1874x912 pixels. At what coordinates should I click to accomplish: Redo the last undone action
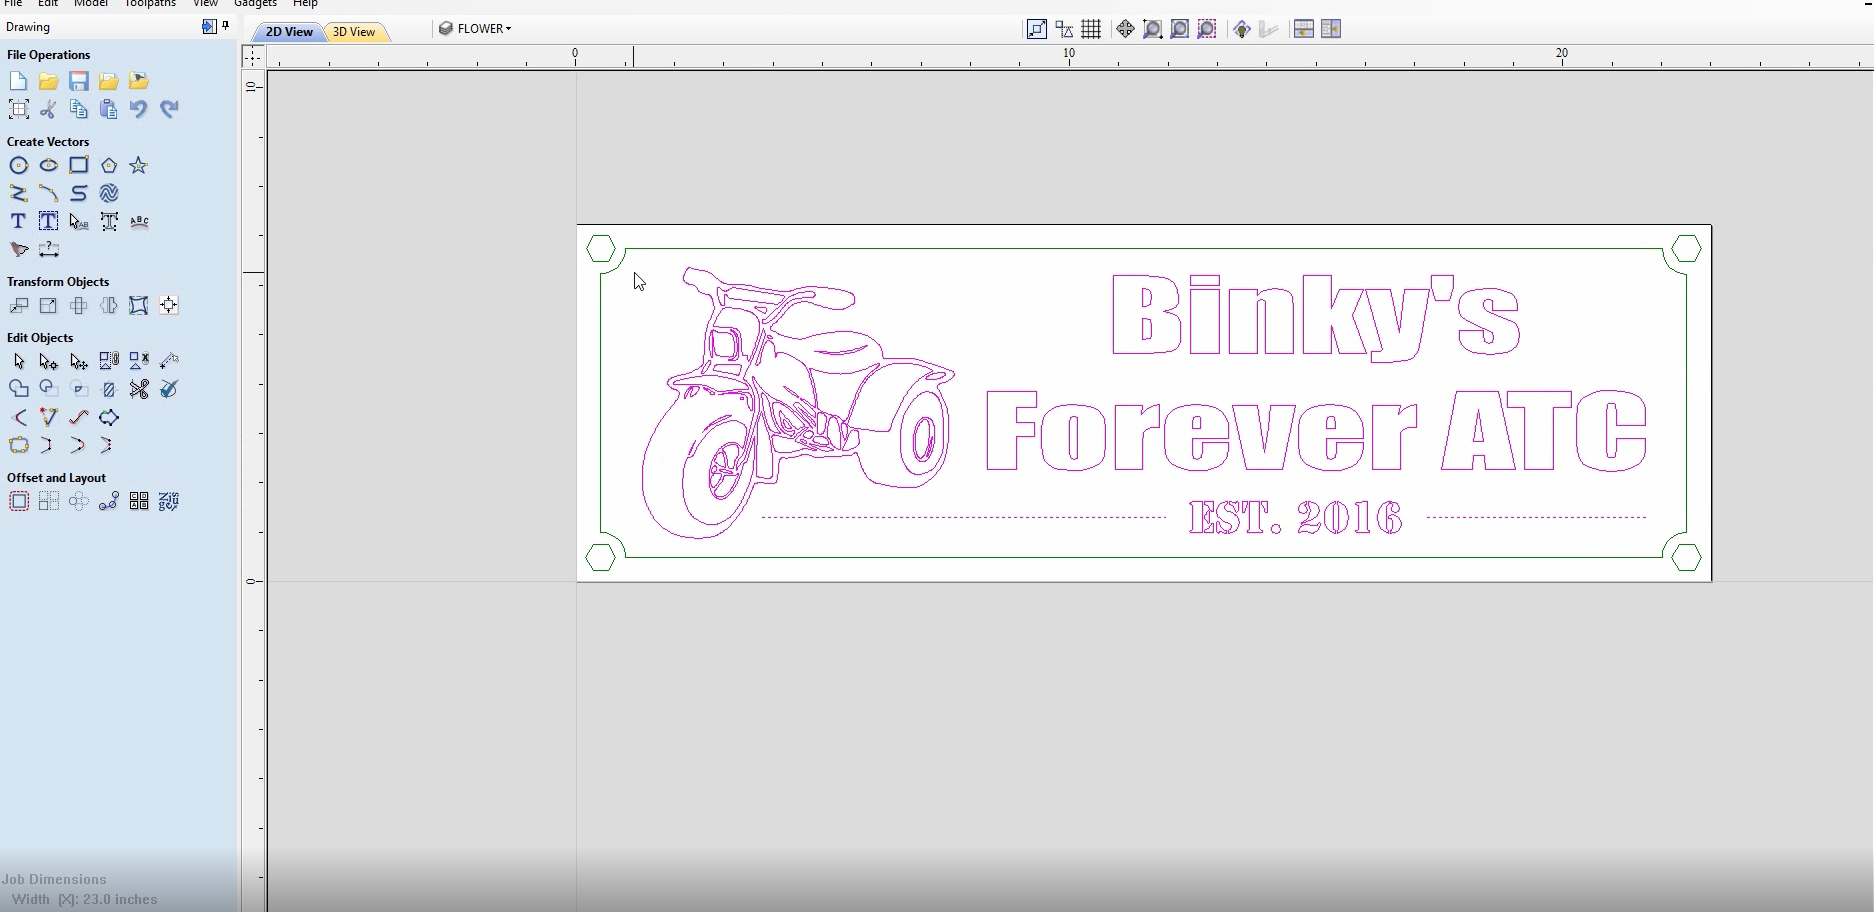pos(168,109)
